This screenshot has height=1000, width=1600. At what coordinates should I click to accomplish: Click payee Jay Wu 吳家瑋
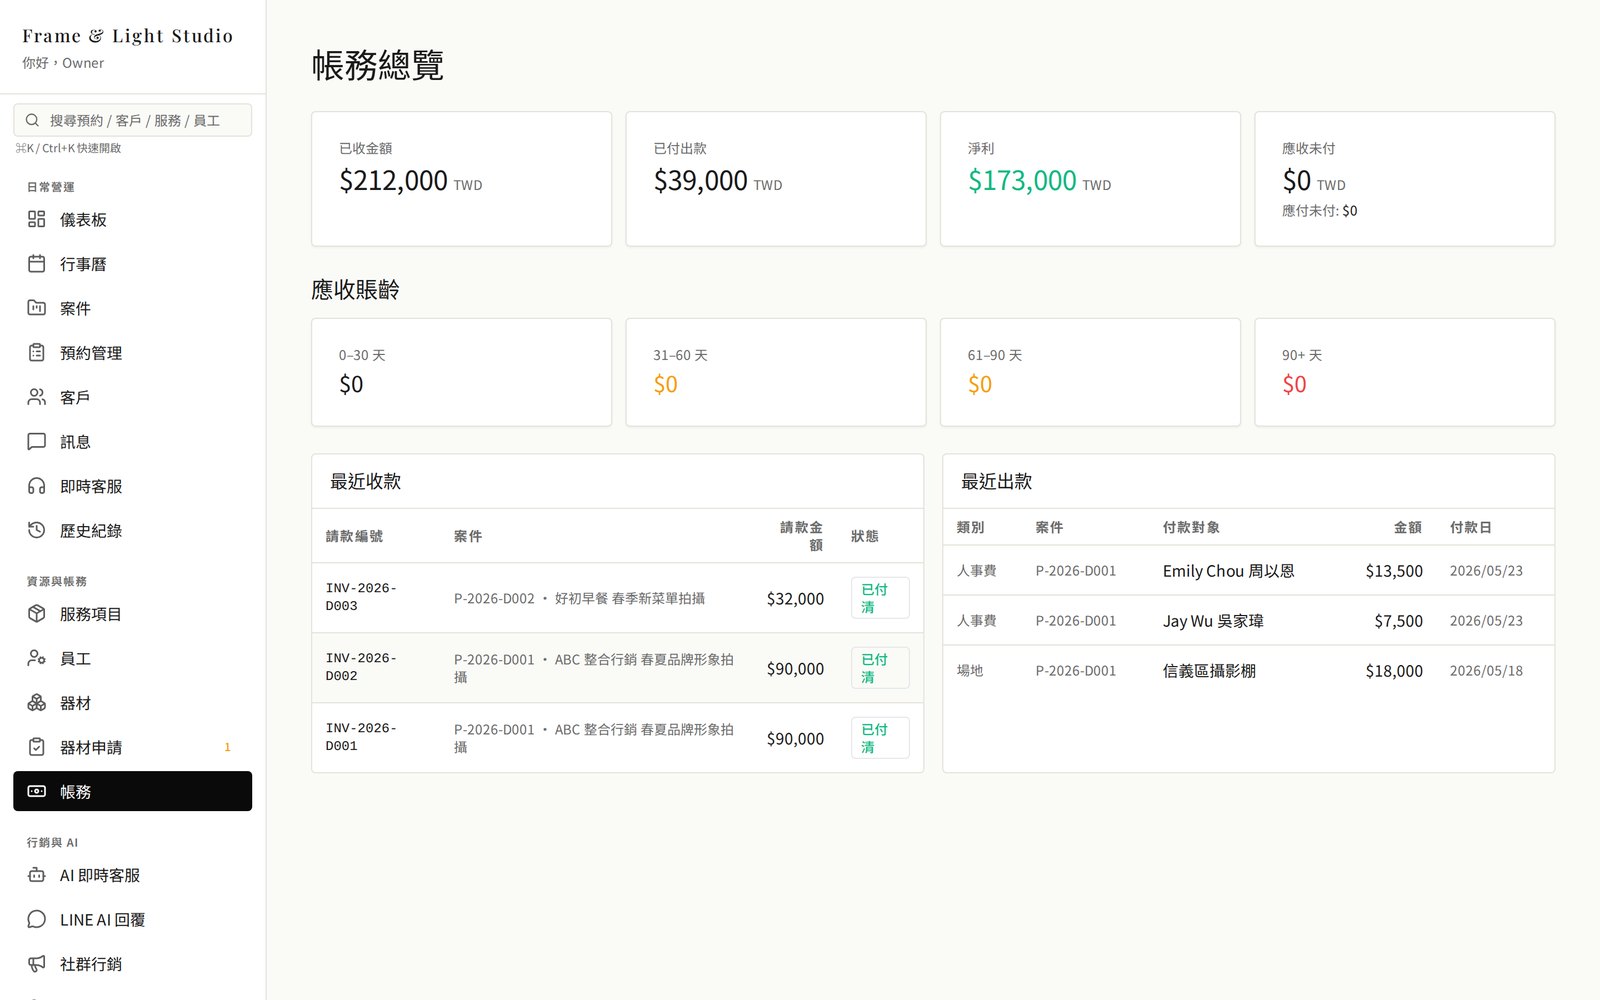coord(1213,621)
